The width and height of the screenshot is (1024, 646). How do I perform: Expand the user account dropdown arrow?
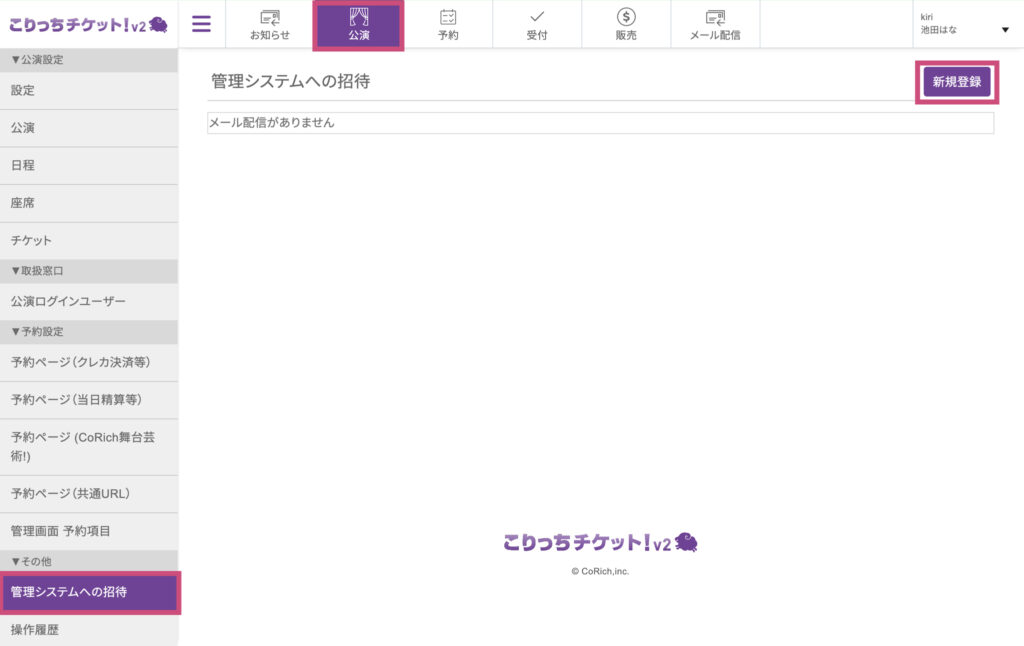(x=1005, y=29)
